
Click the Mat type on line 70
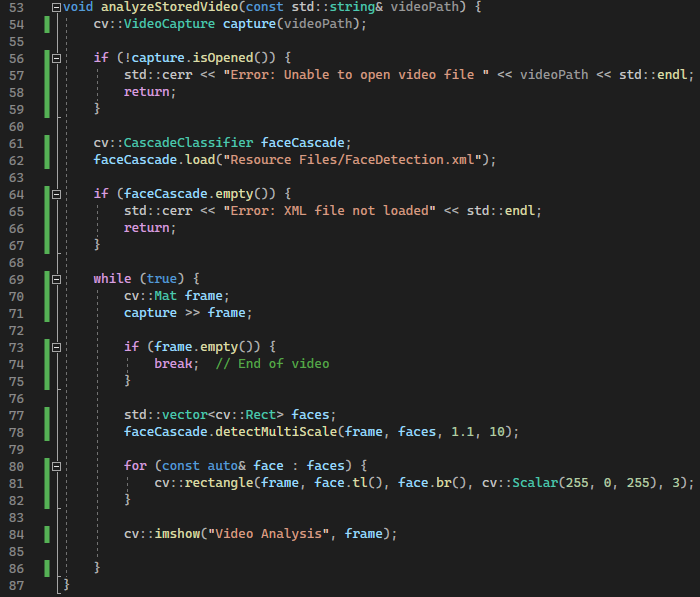coord(165,296)
